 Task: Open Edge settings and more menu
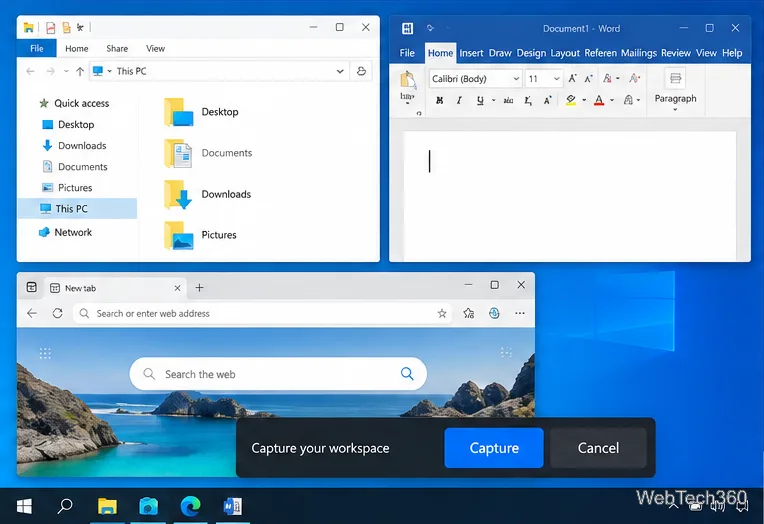point(520,313)
